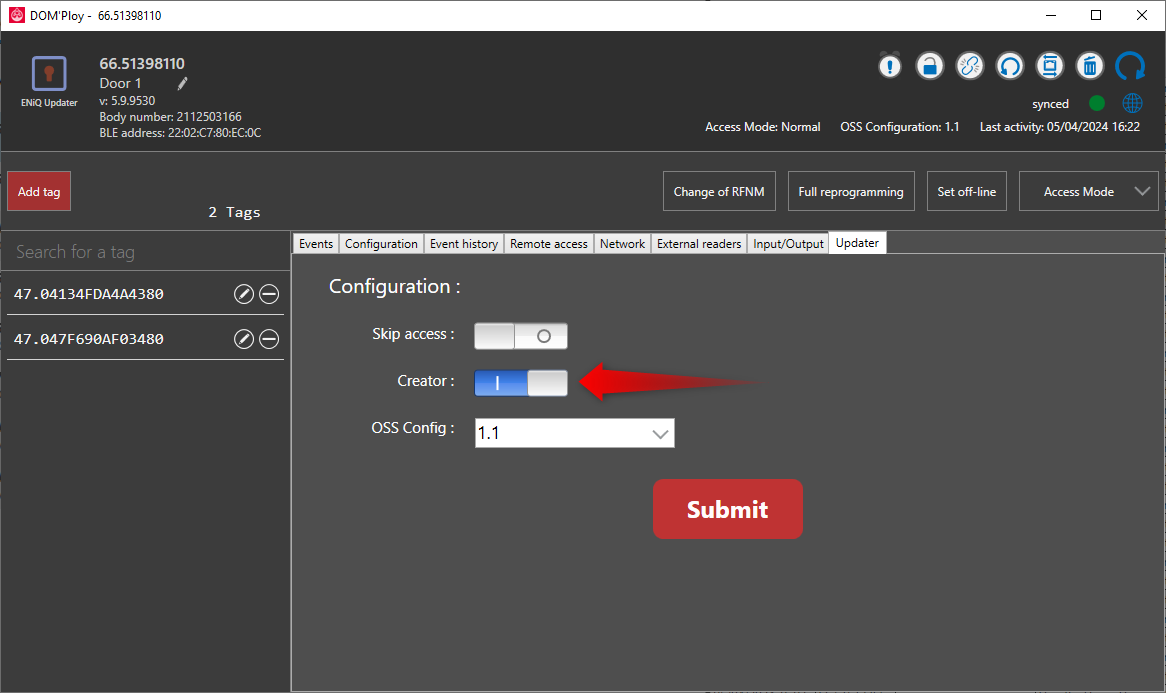Click the OSS Configuration: 1.1 status text
The image size is (1166, 693).
[900, 127]
